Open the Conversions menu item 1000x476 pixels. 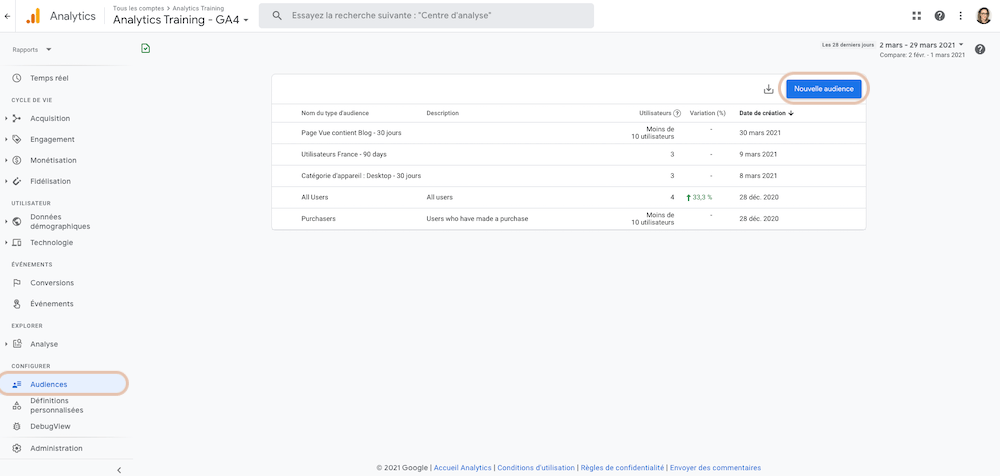52,283
